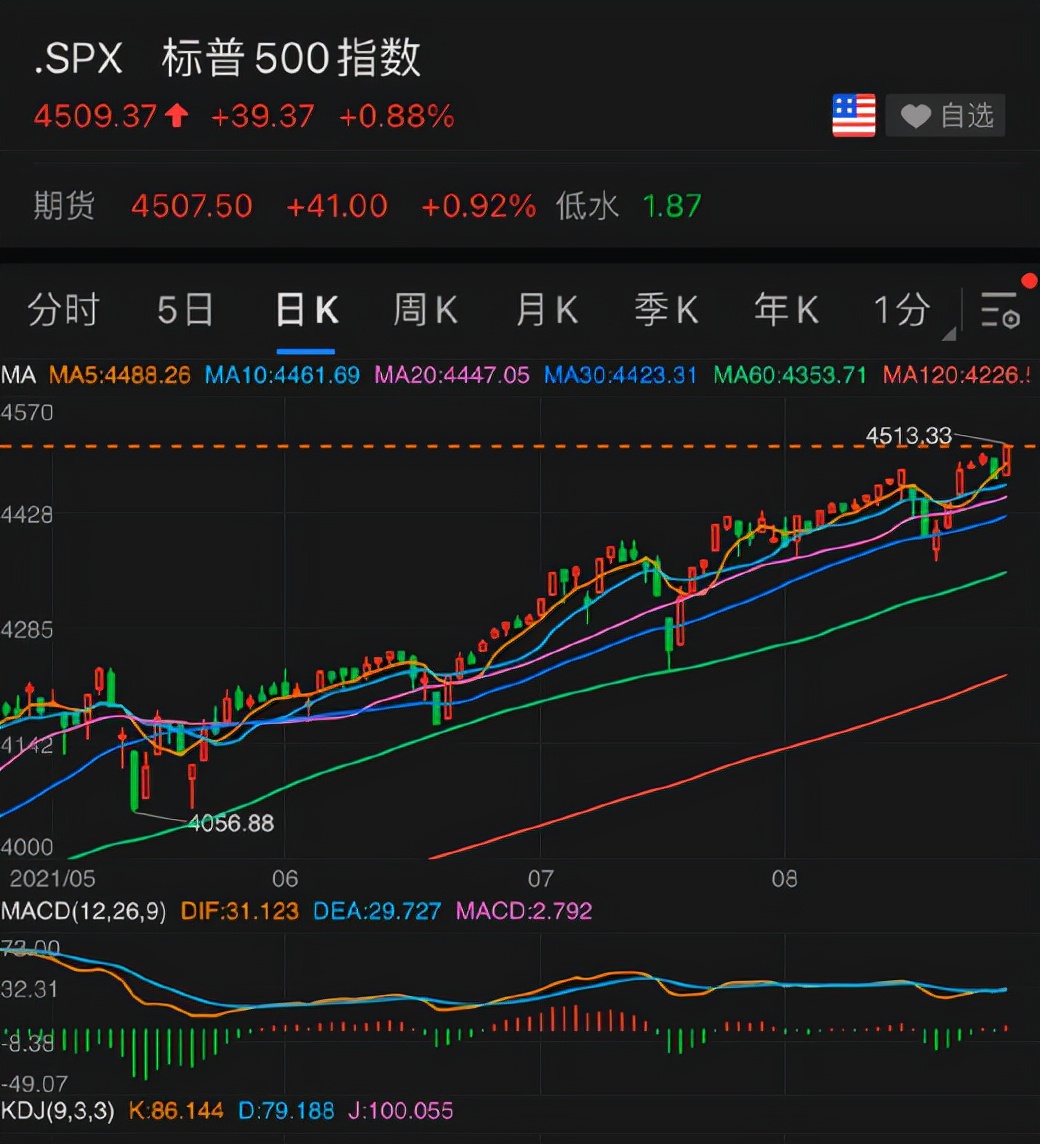The image size is (1040, 1144).
Task: Click the MA60:4353.71 indicator value
Action: (x=790, y=375)
